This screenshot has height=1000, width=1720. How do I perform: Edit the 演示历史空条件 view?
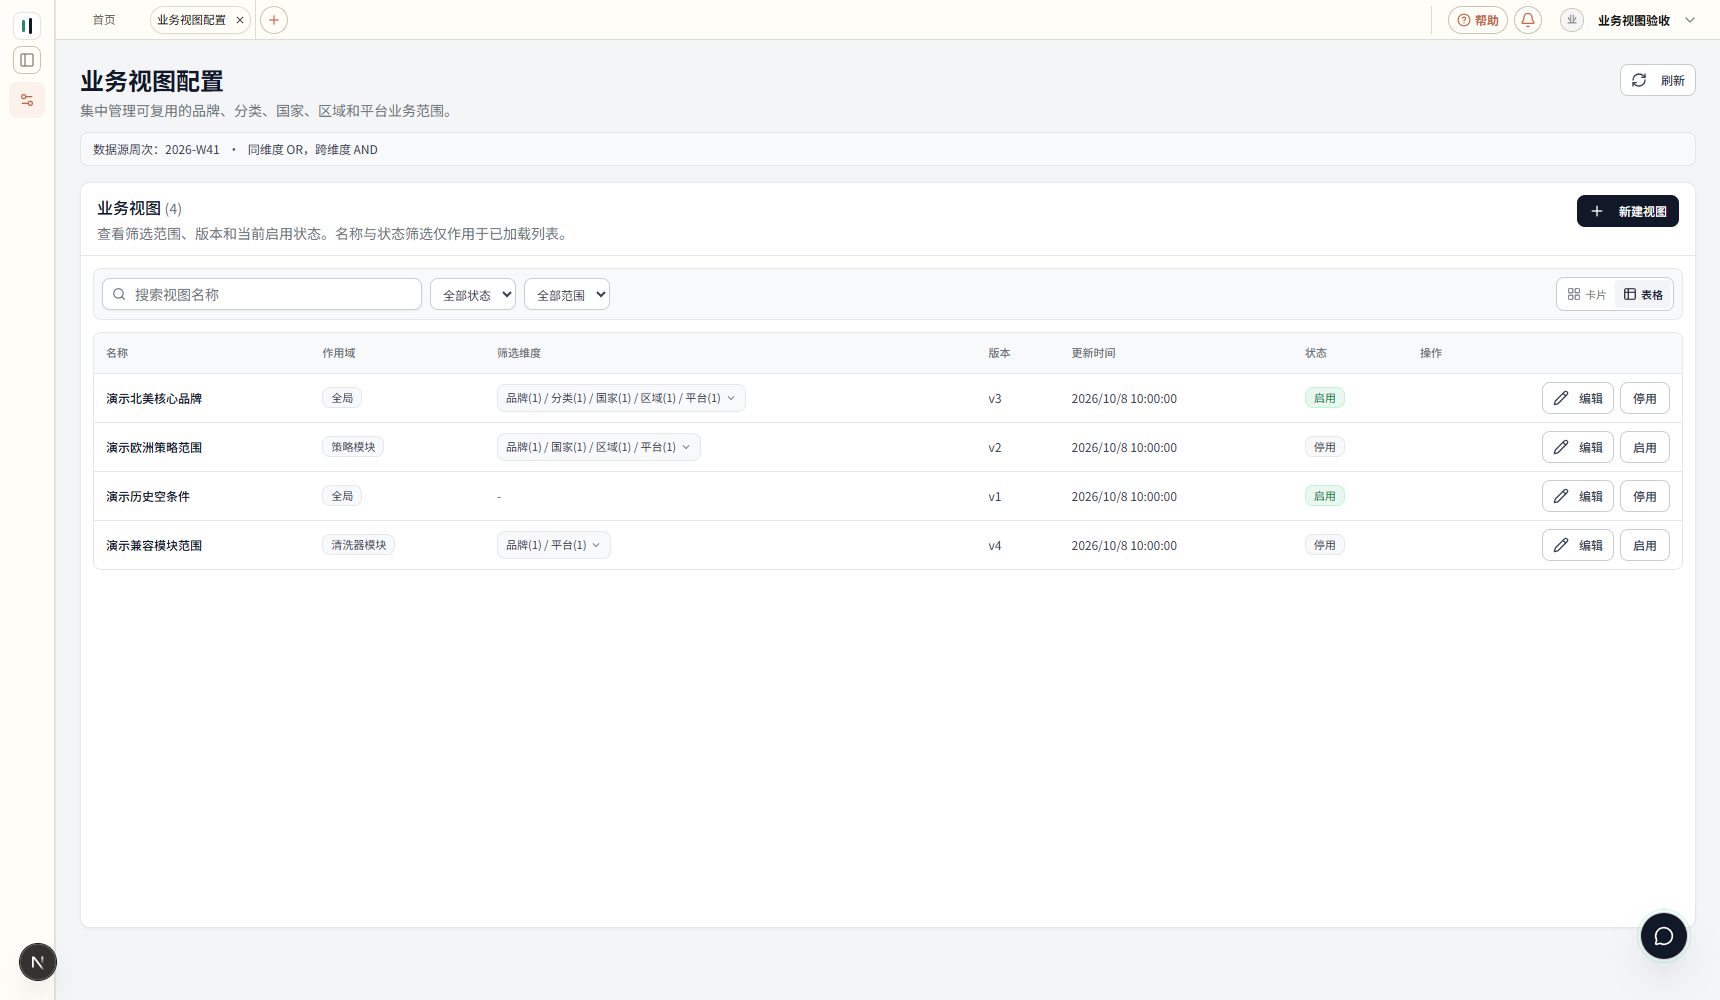(x=1577, y=496)
